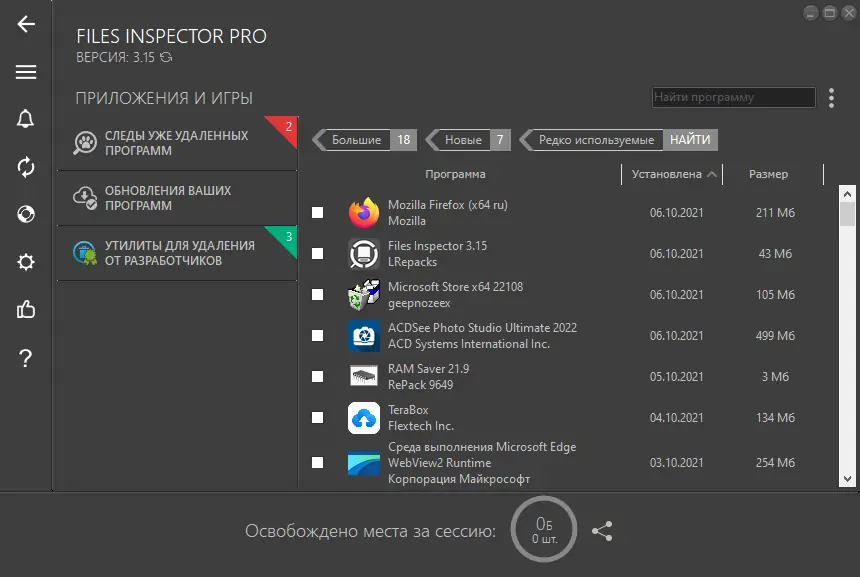Click the Найти программу search field
Viewport: 860px width, 577px height.
coord(733,98)
